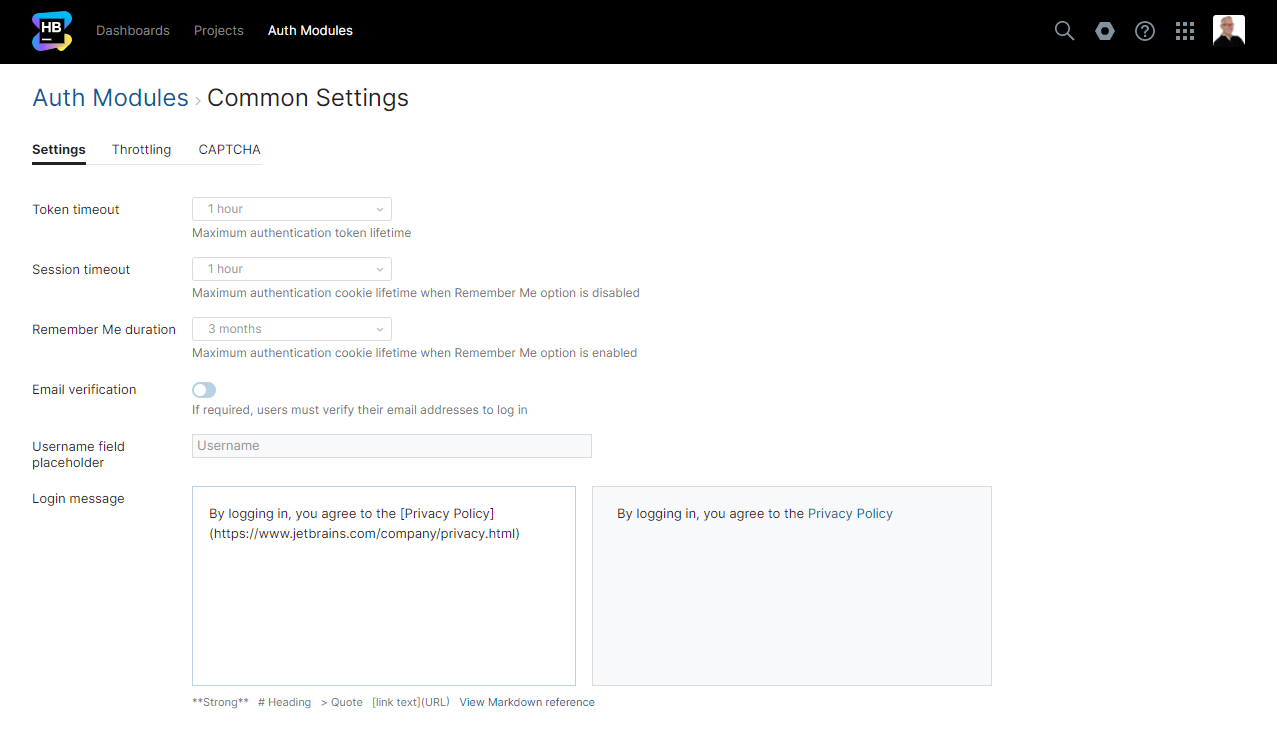This screenshot has width=1277, height=733.
Task: Switch to the Throttling tab
Action: tap(141, 149)
